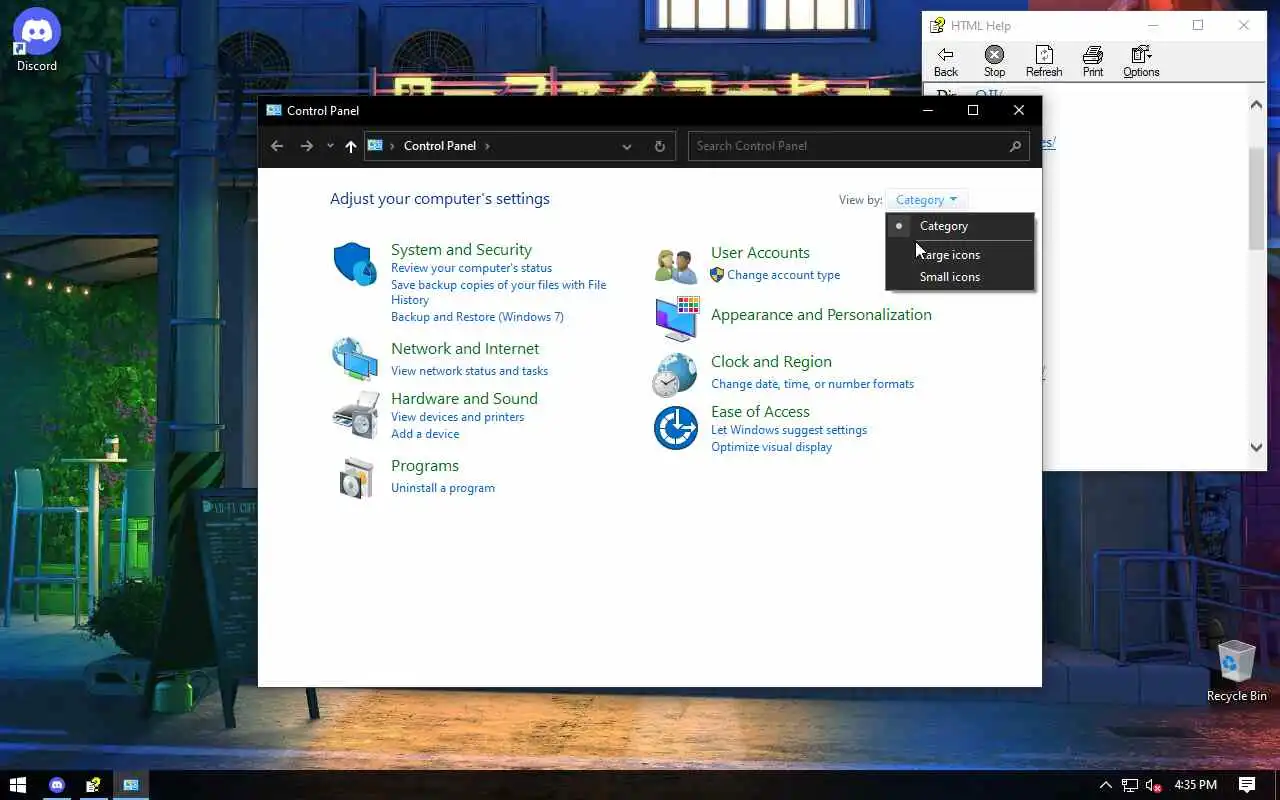Screen dimensions: 1280x800
Task: Click the Control Panel title bar icon
Action: 274,111
